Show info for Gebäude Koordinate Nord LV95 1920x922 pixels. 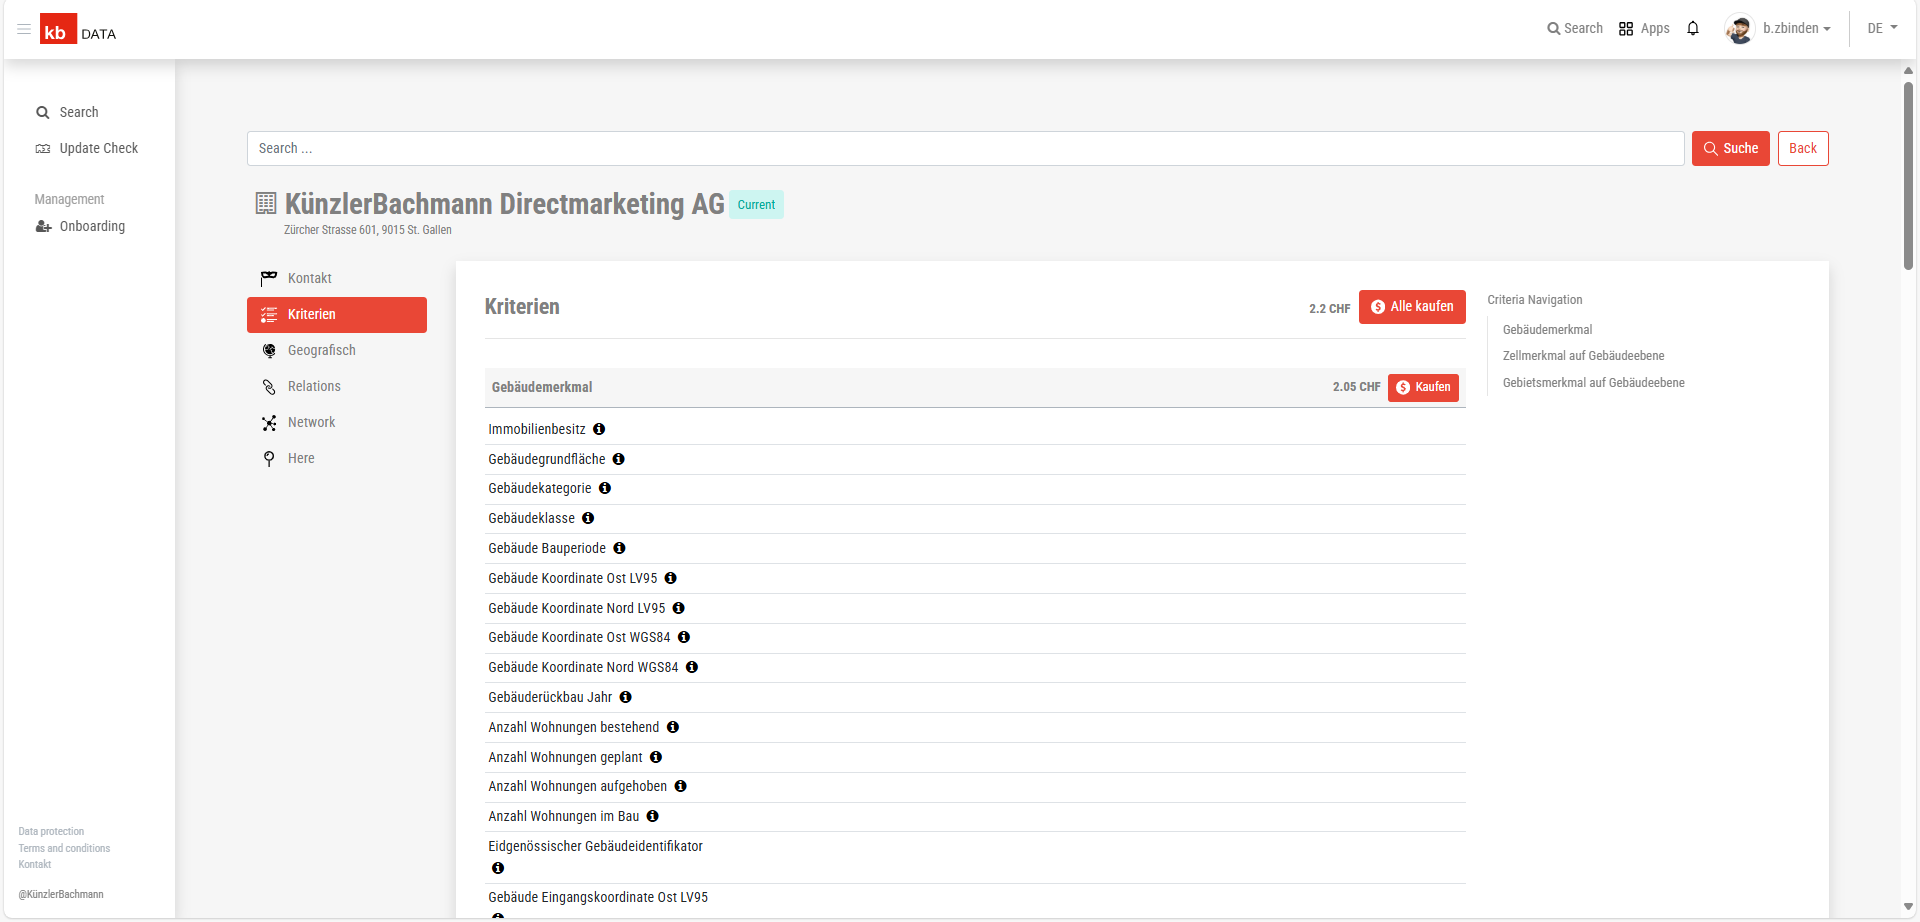(x=679, y=608)
